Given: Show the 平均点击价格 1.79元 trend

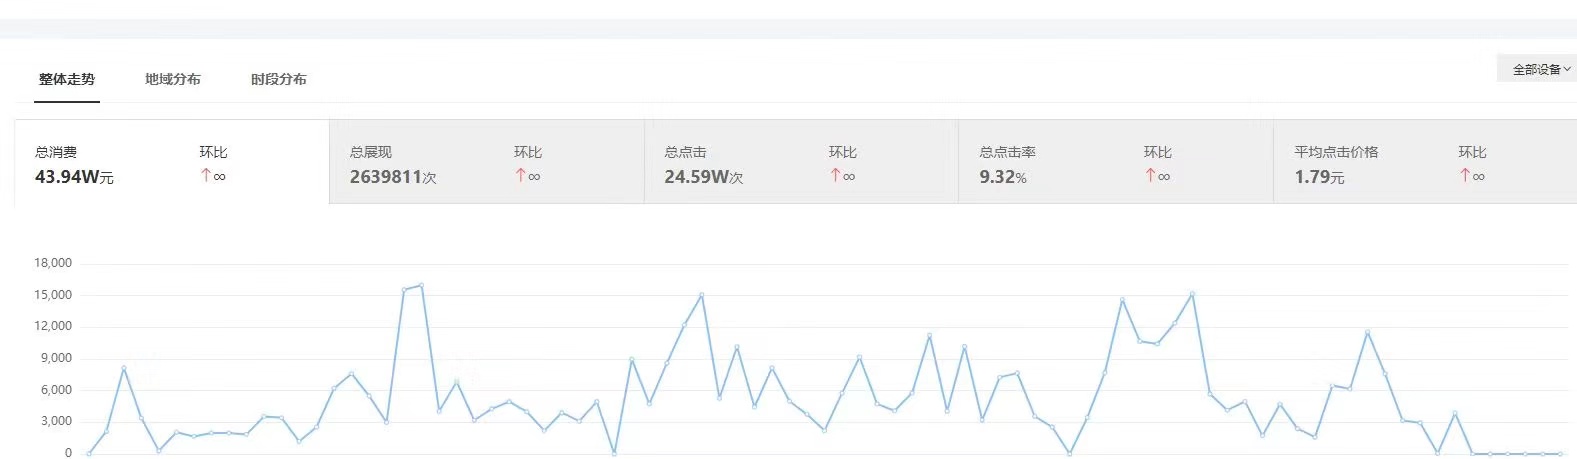Looking at the screenshot, I should coord(1424,163).
